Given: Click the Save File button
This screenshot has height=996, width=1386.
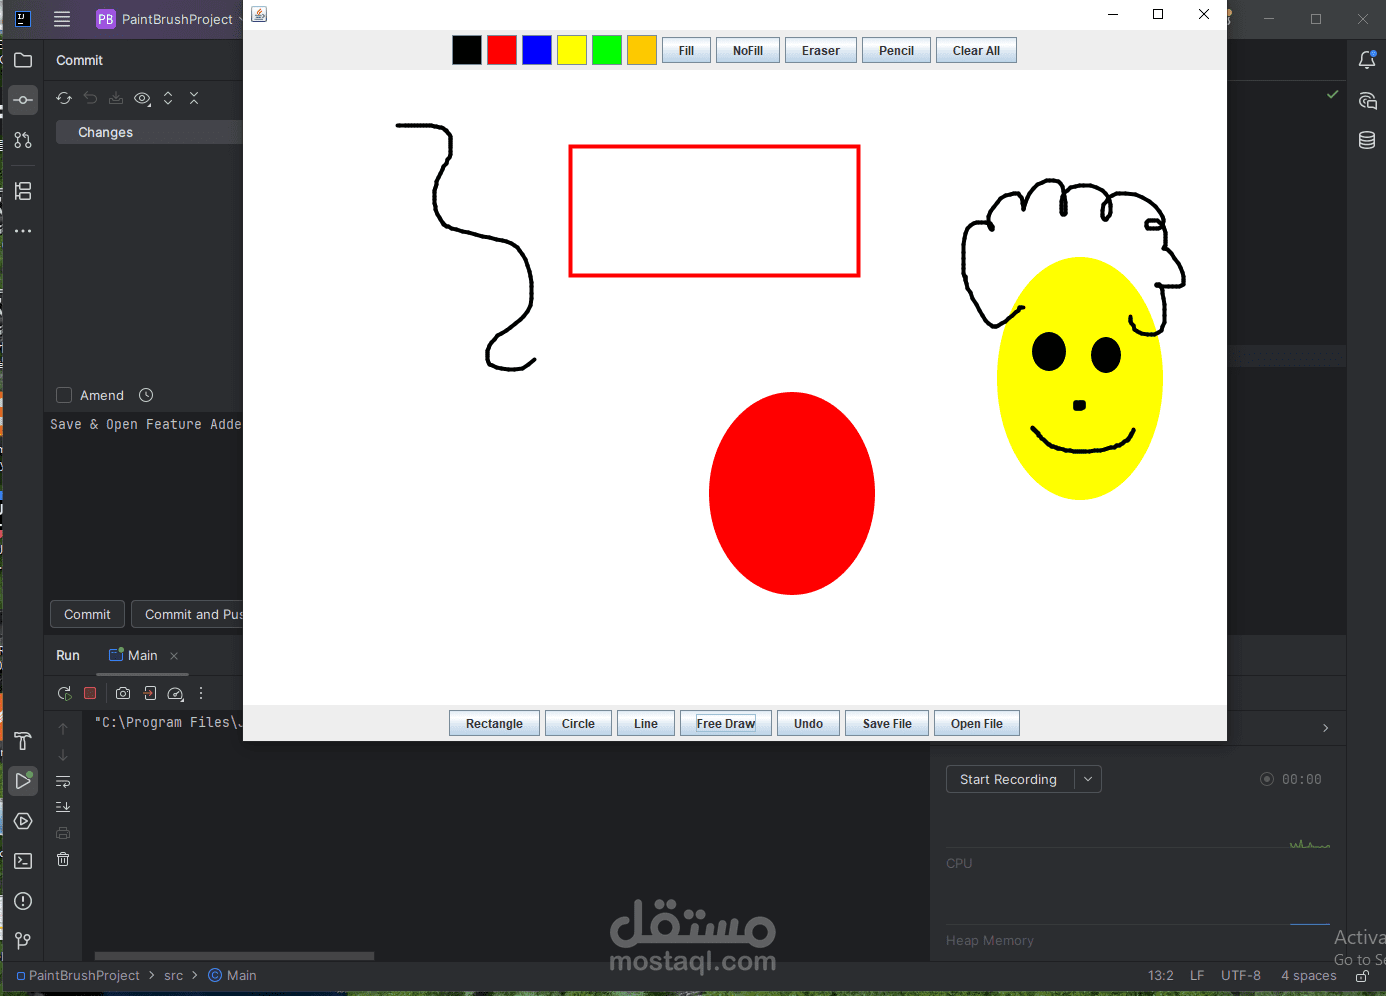Looking at the screenshot, I should pos(887,723).
